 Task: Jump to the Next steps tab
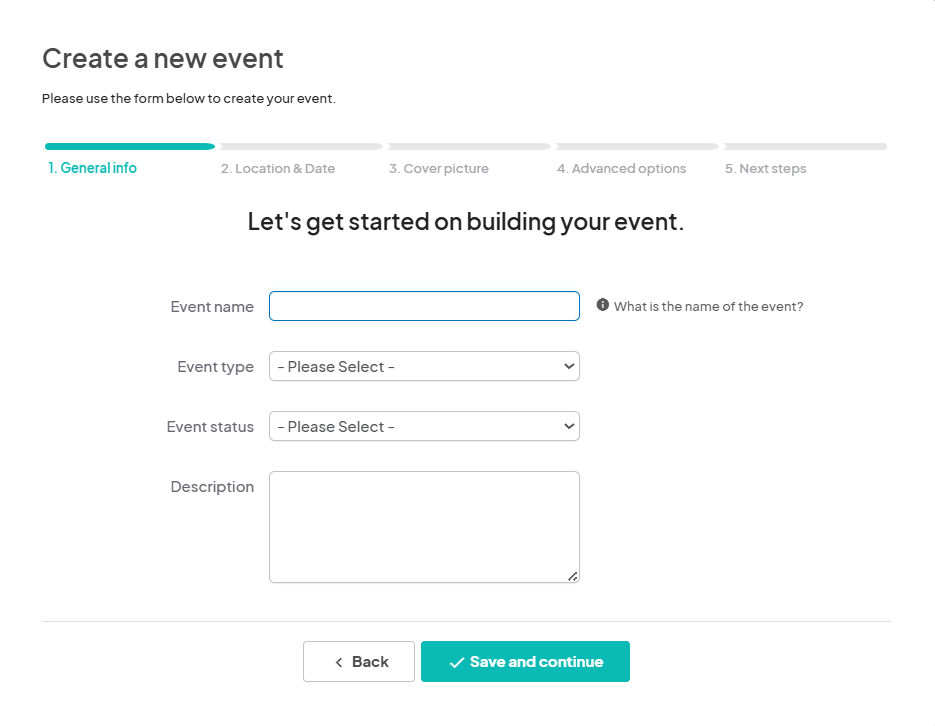[766, 169]
